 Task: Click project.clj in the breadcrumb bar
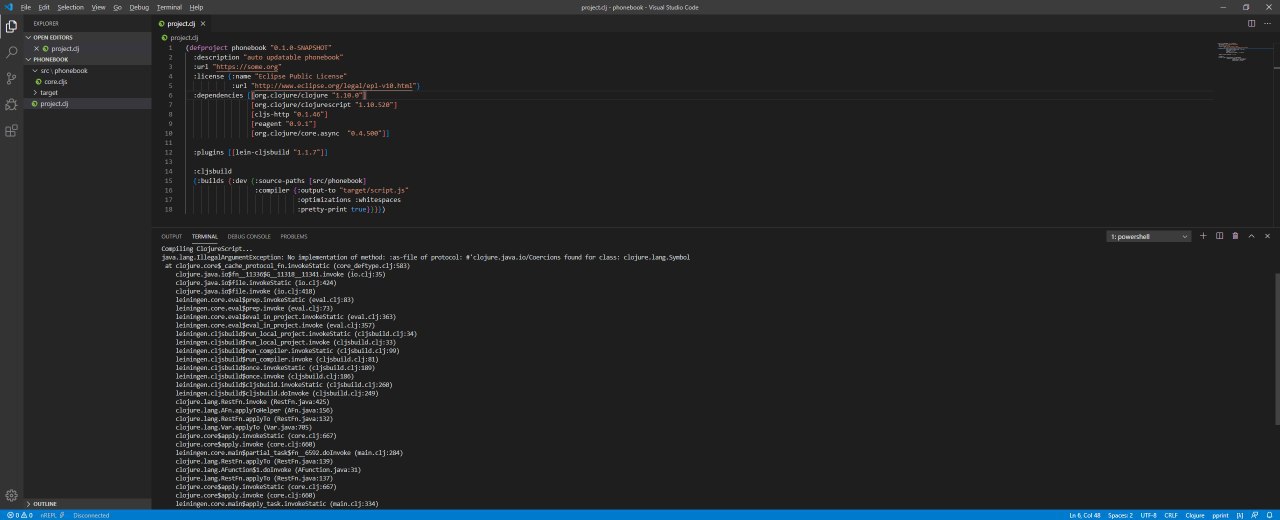182,37
